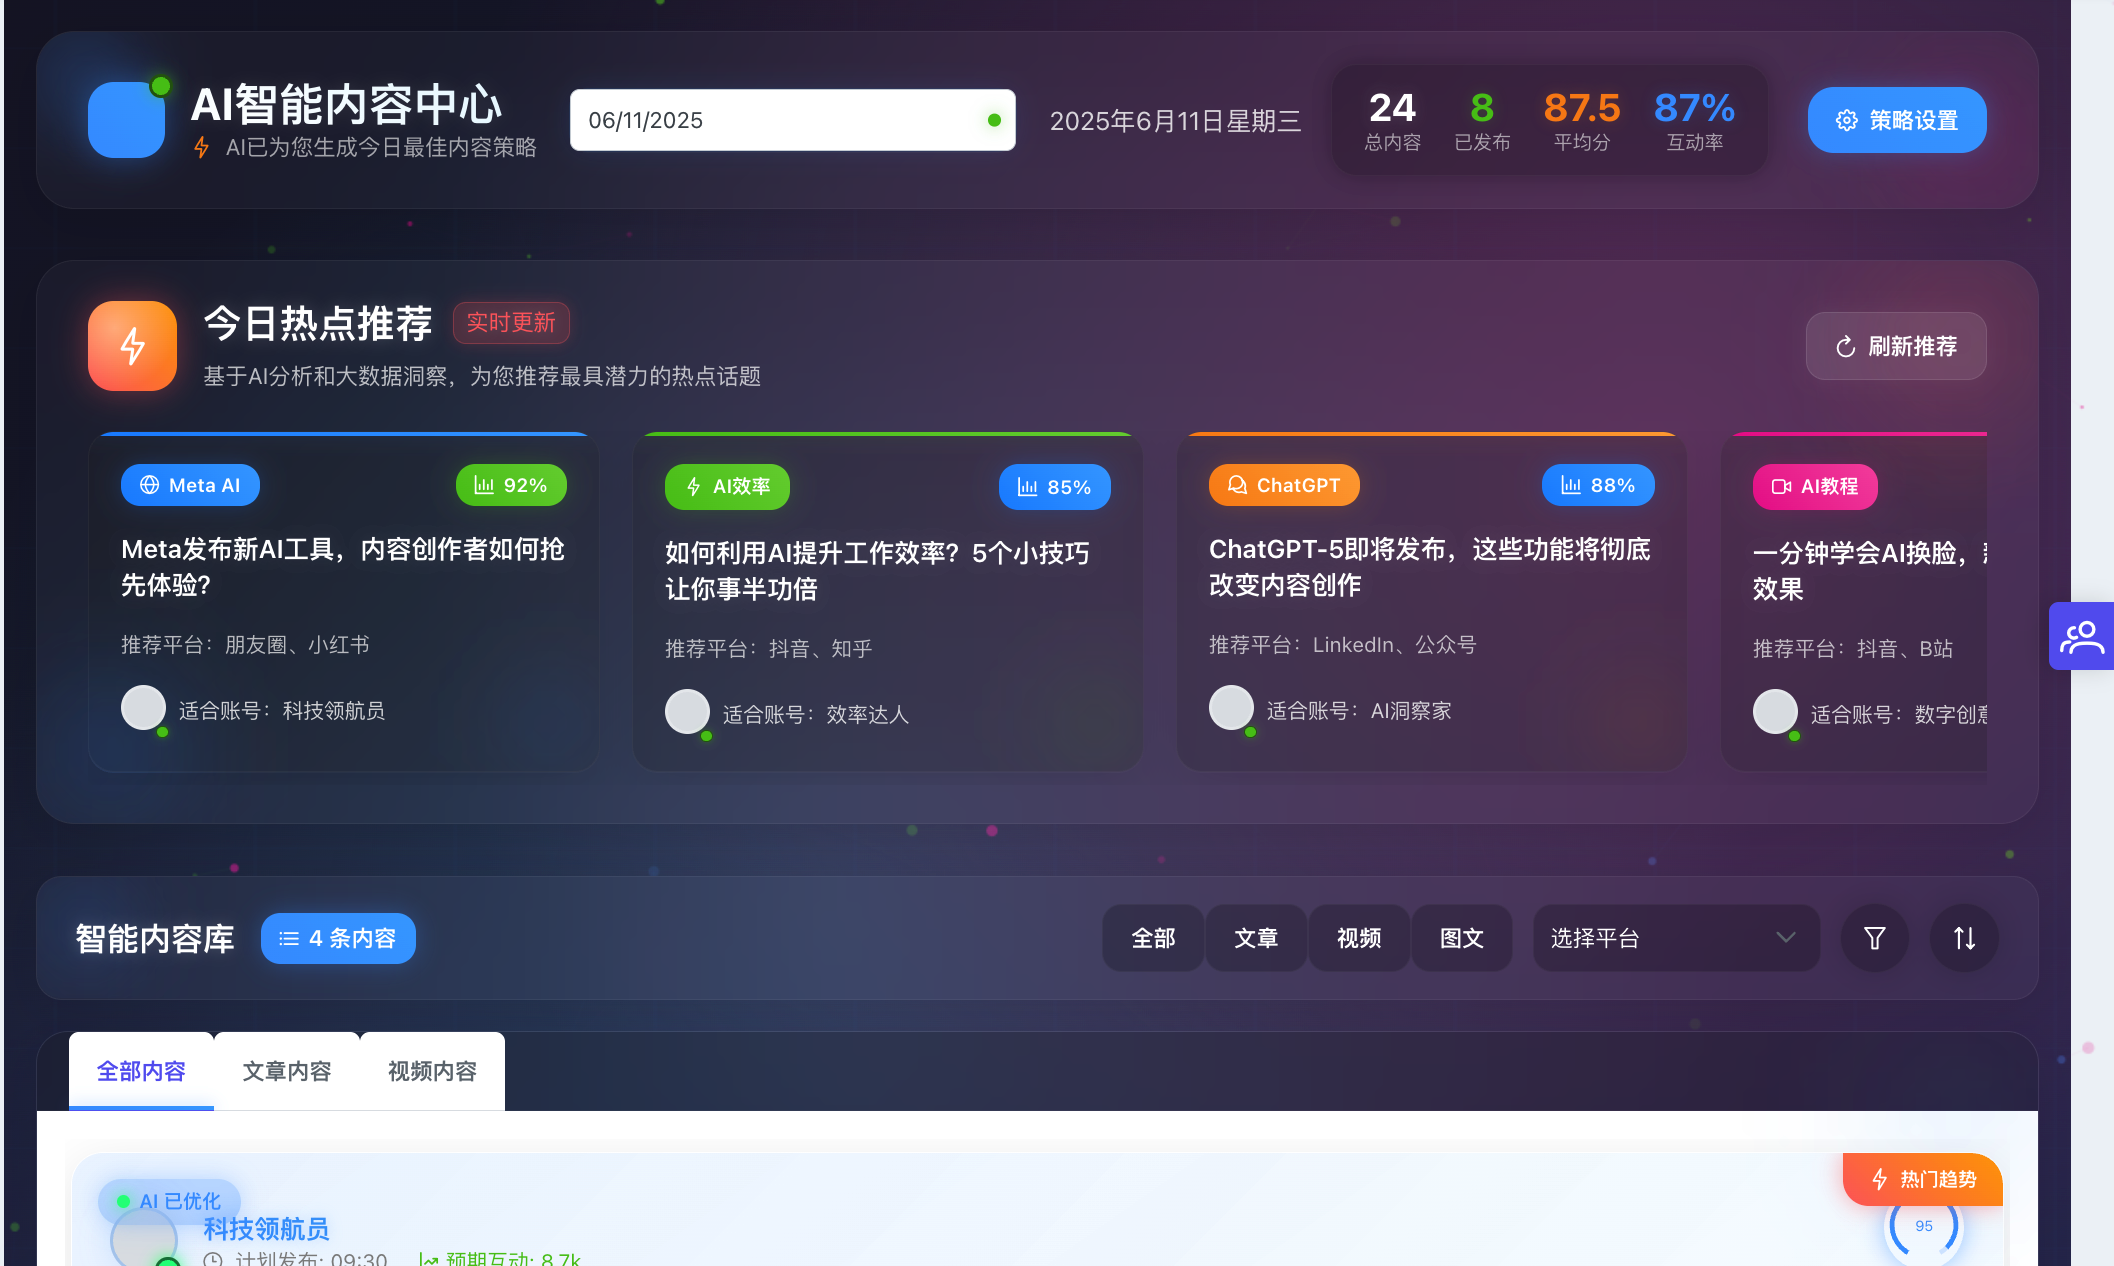Click the 87% 互动率 statistic
Image resolution: width=2114 pixels, height=1266 pixels.
click(1694, 120)
